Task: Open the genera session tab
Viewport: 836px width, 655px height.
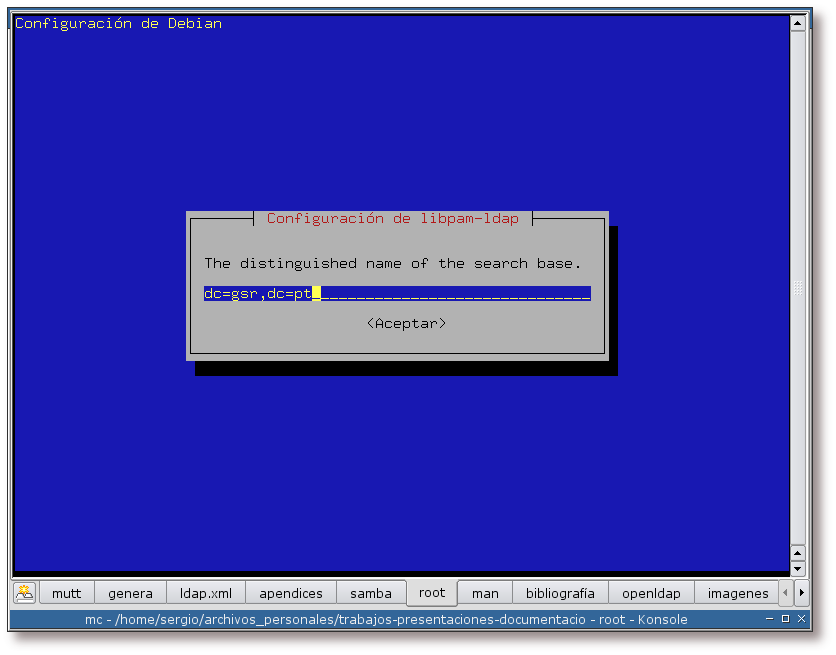Action: [130, 593]
